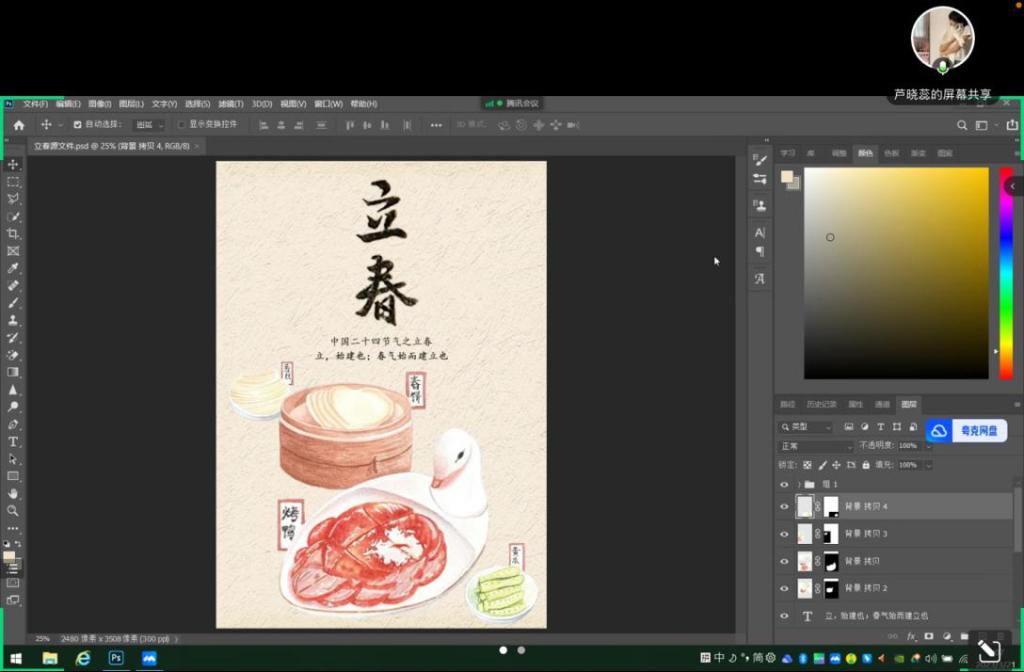Toggle the Auto-Select checkbox
Viewport: 1024px width, 672px height.
tap(78, 125)
